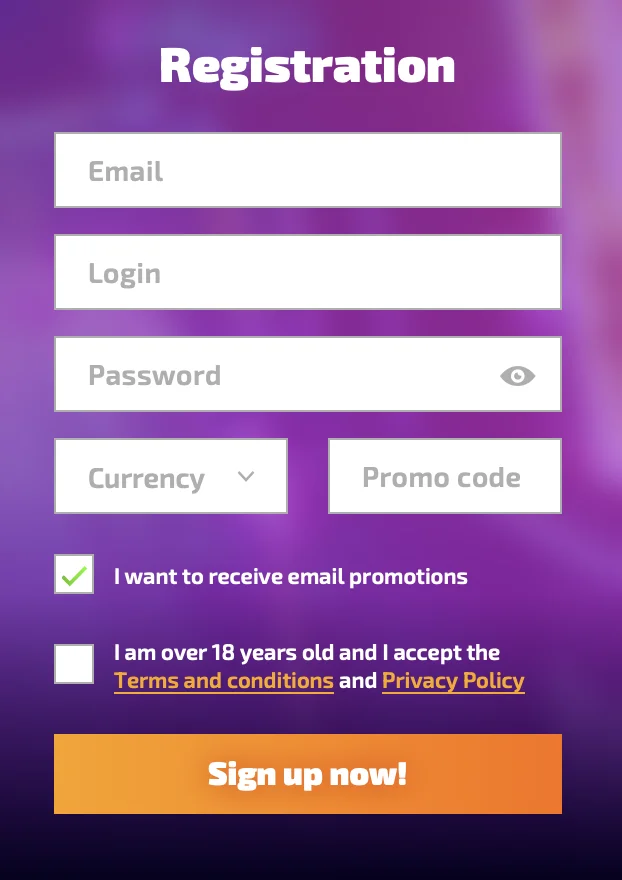The image size is (622, 880).
Task: Show the password using the eye icon
Action: pyautogui.click(x=517, y=375)
